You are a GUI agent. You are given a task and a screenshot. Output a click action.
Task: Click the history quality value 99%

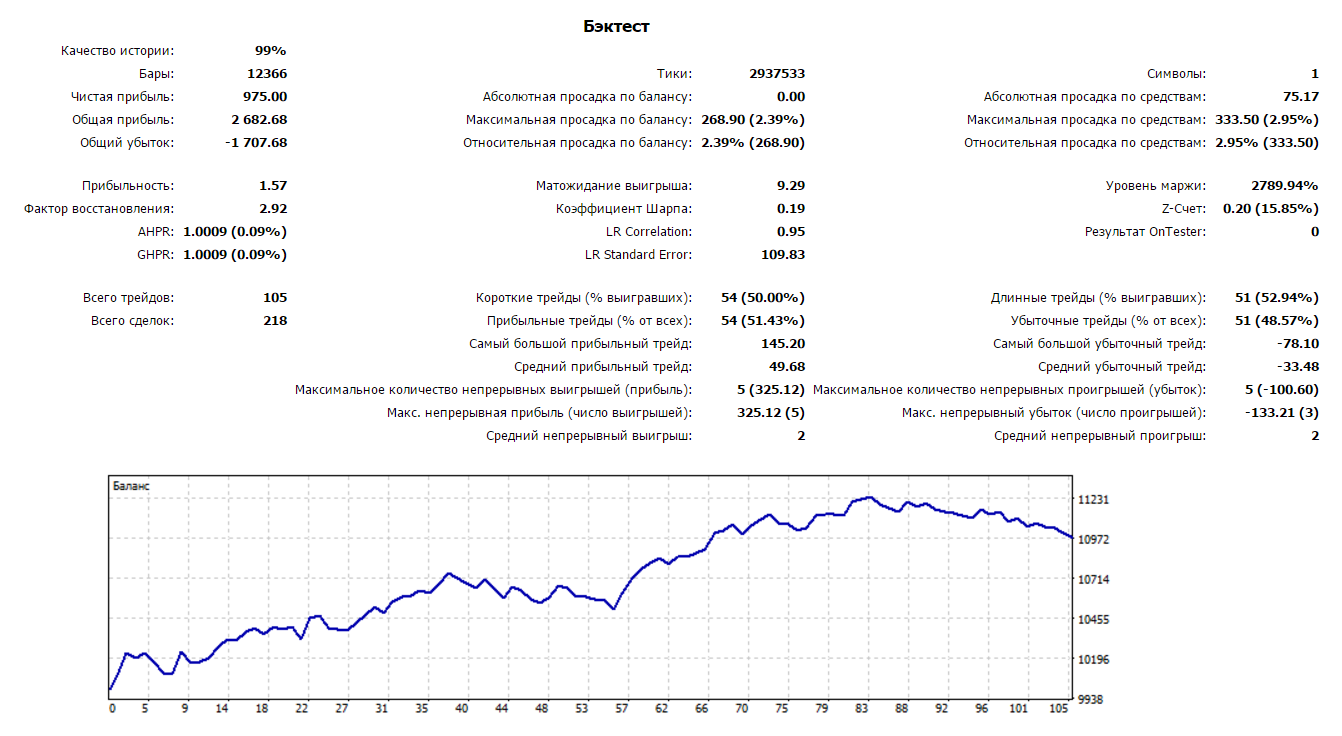pyautogui.click(x=270, y=51)
